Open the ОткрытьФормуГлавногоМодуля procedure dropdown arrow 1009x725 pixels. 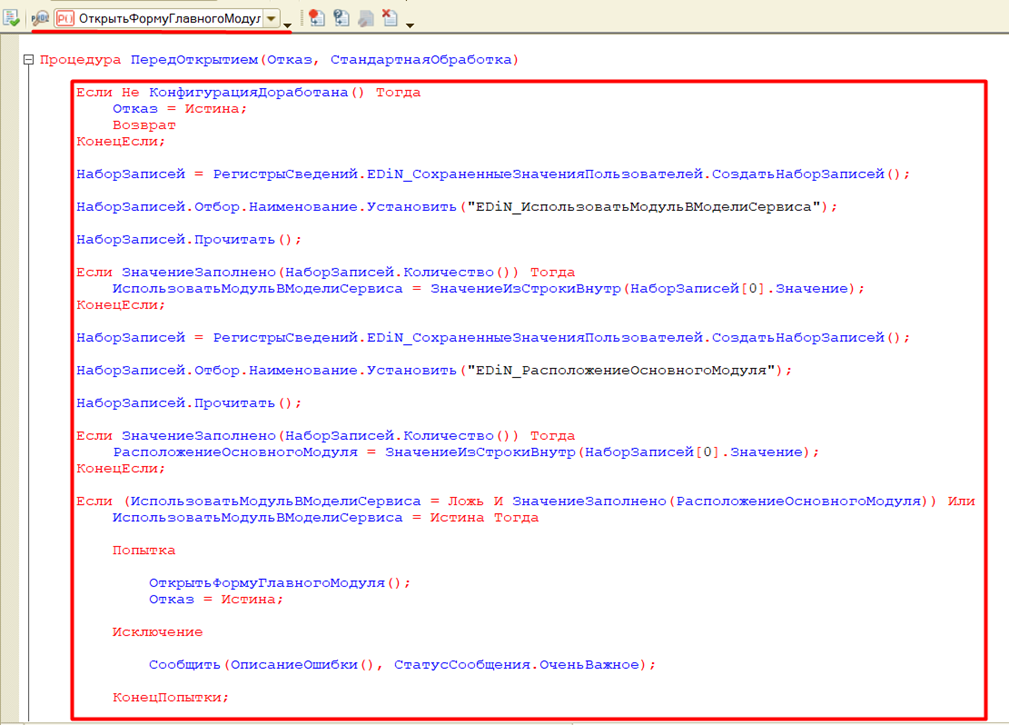pos(271,18)
